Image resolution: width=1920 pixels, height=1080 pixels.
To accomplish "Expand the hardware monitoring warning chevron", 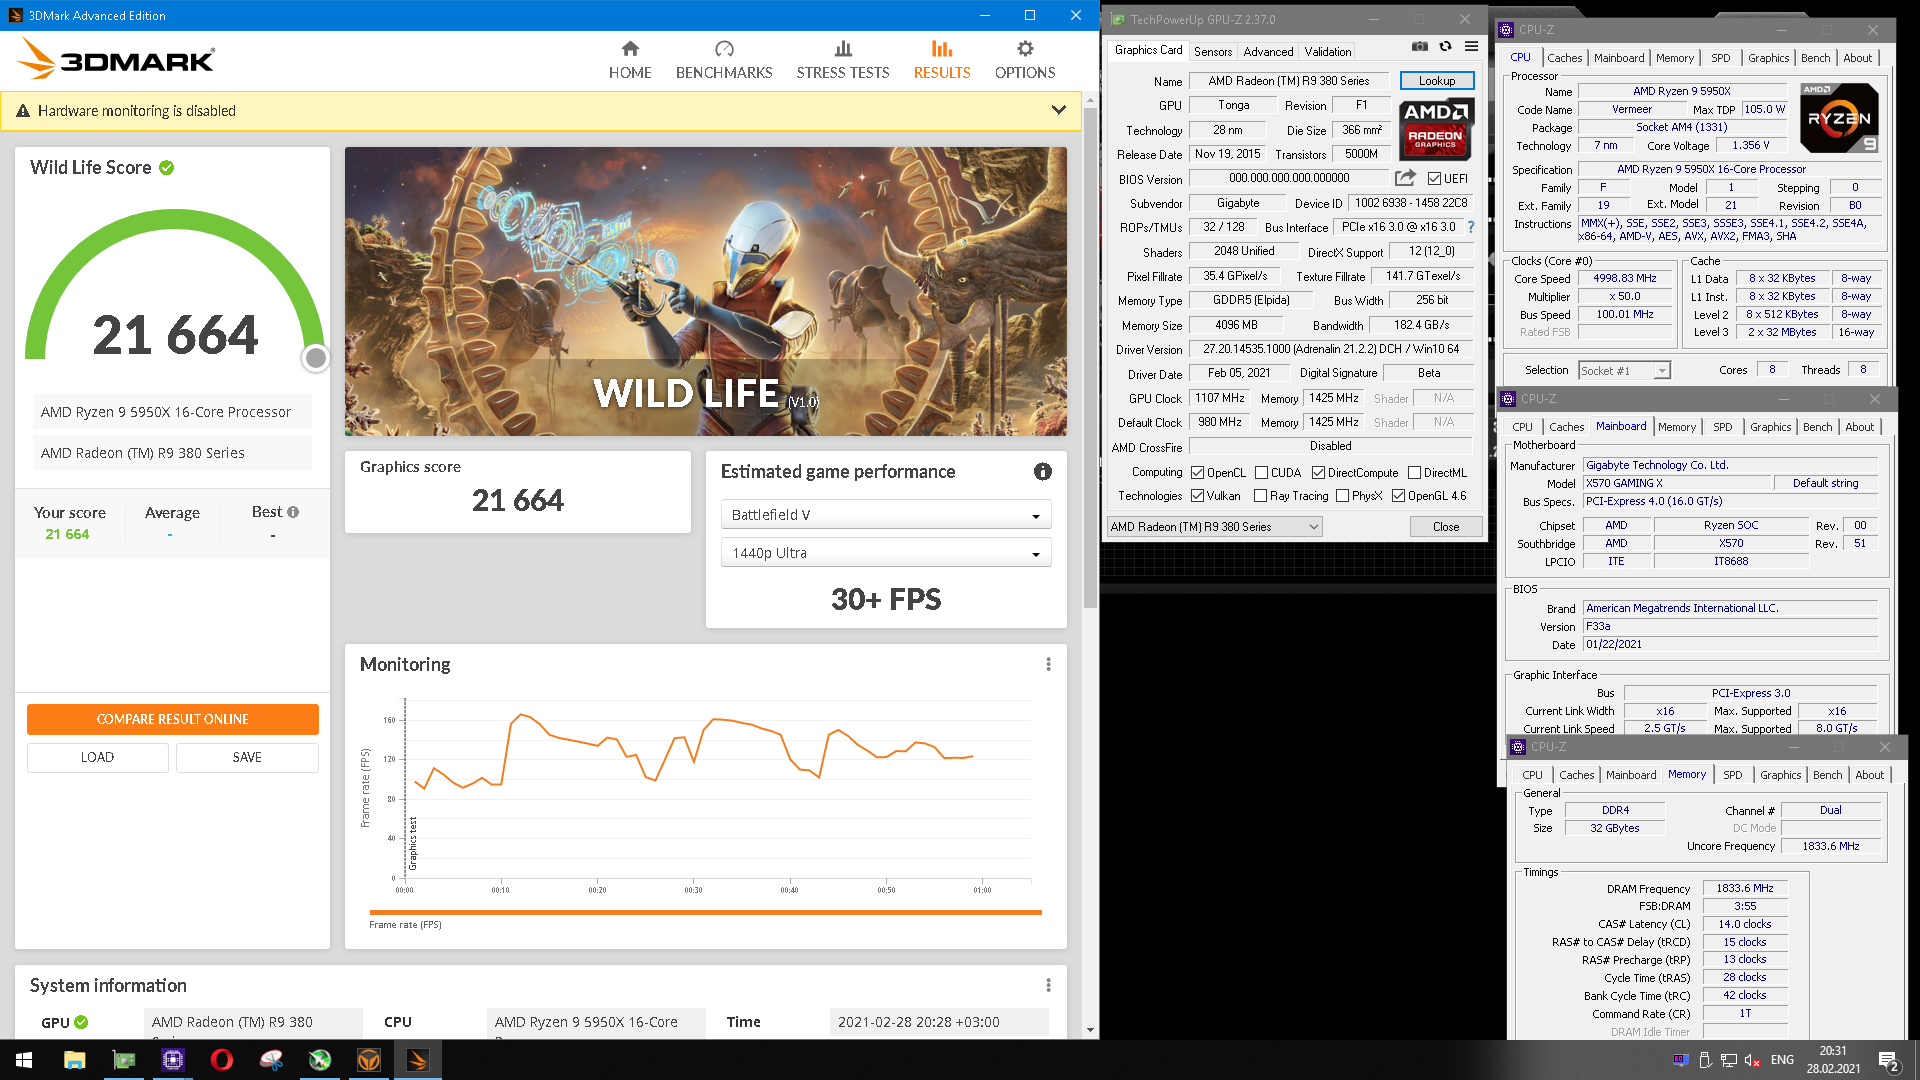I will point(1058,110).
